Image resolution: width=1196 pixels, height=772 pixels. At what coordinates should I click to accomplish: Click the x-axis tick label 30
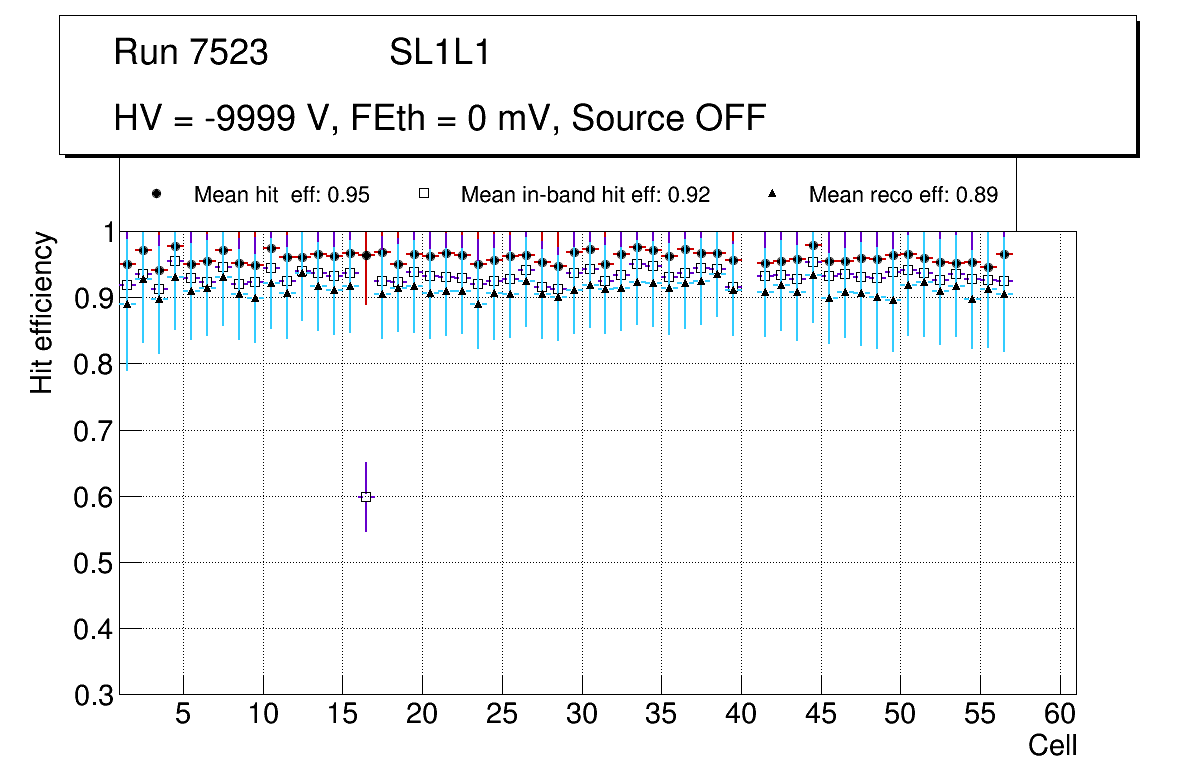[x=582, y=716]
